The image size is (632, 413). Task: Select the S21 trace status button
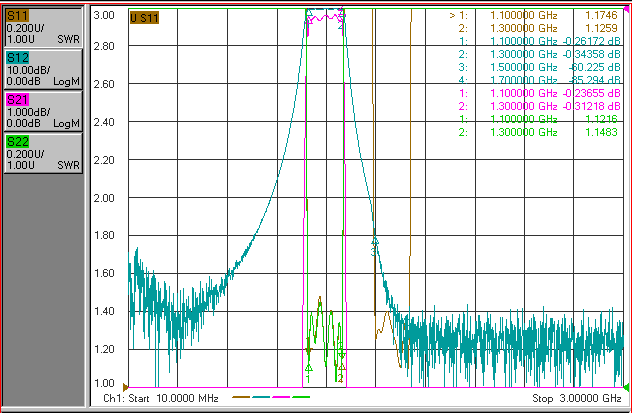(x=43, y=111)
